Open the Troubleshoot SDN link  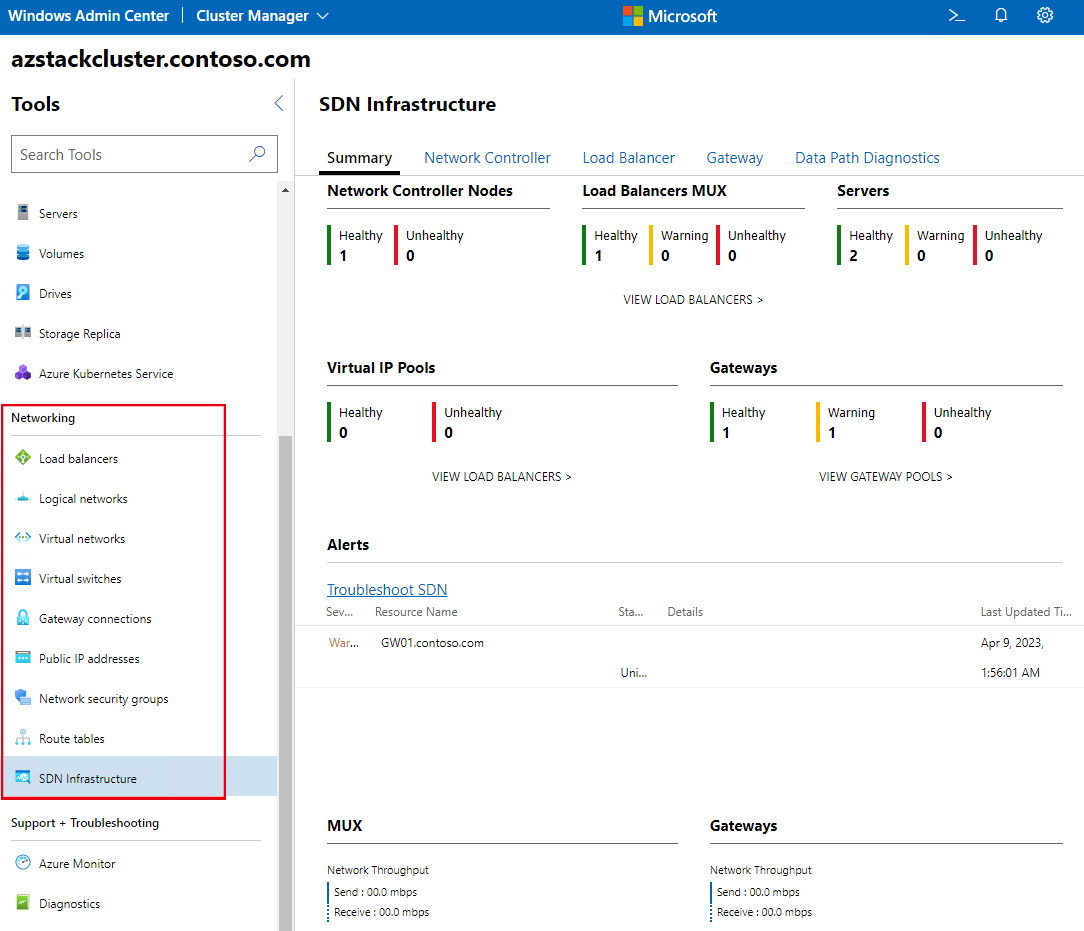pyautogui.click(x=387, y=590)
